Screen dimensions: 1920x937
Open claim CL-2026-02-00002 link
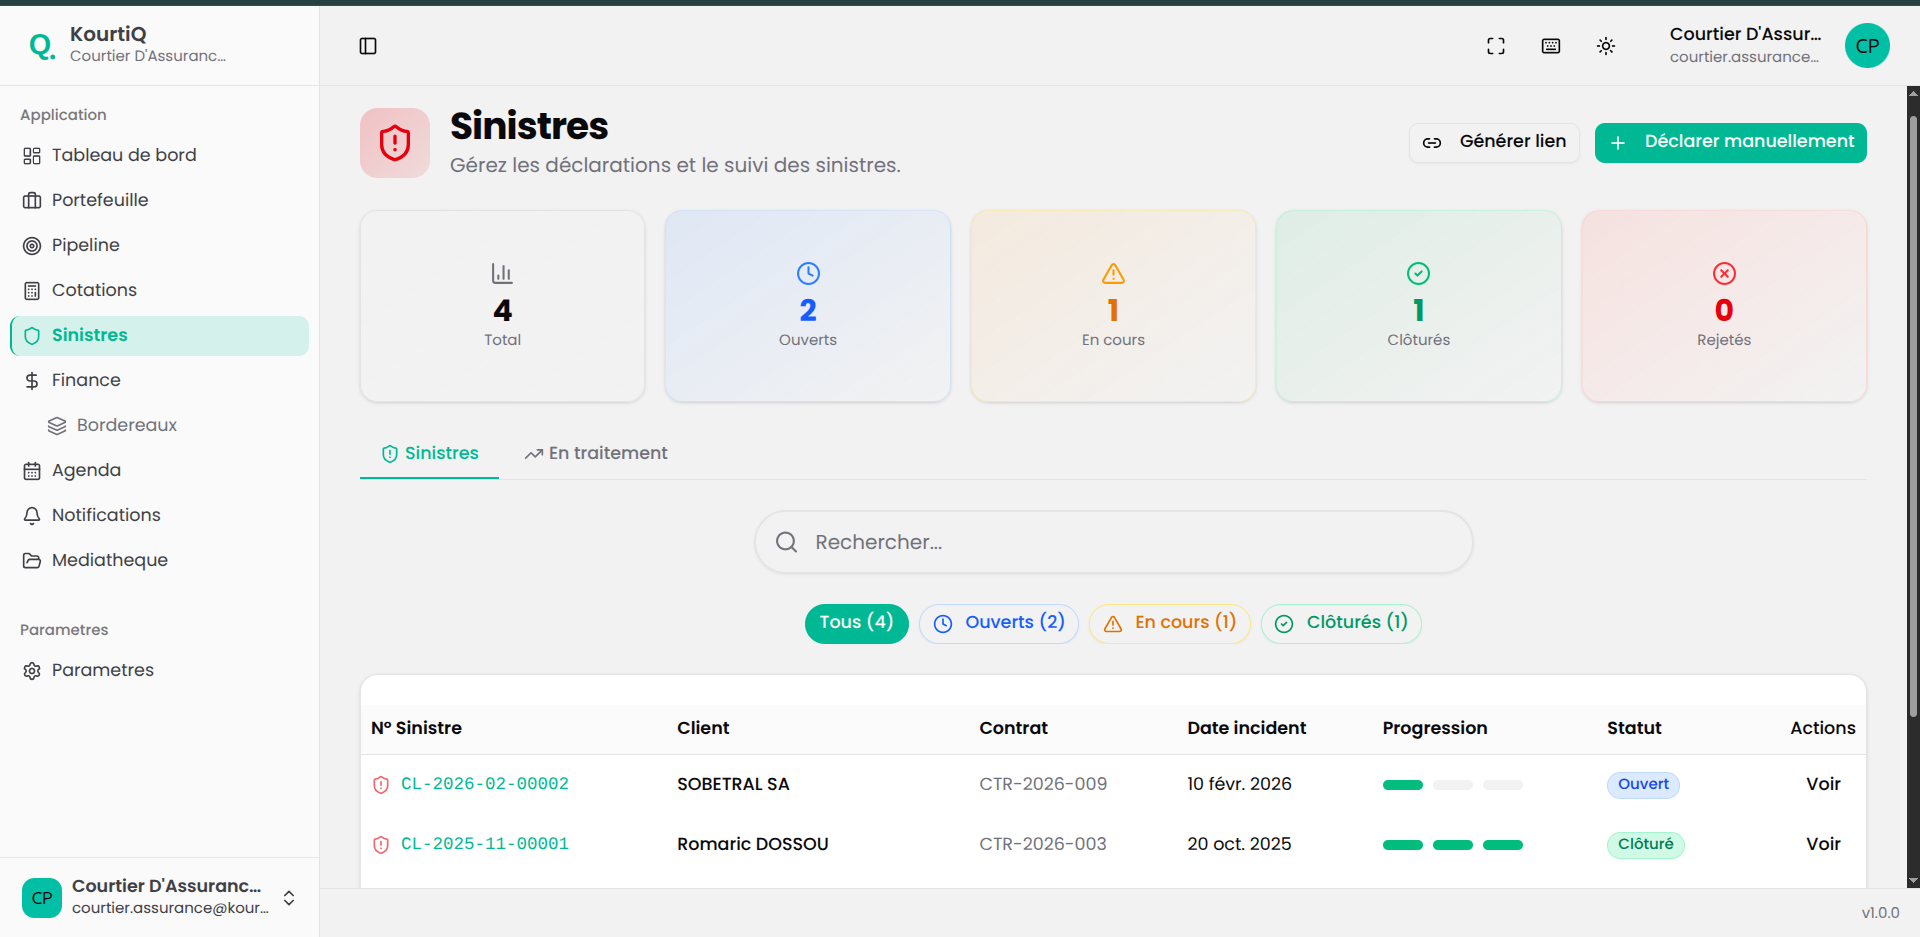coord(484,784)
